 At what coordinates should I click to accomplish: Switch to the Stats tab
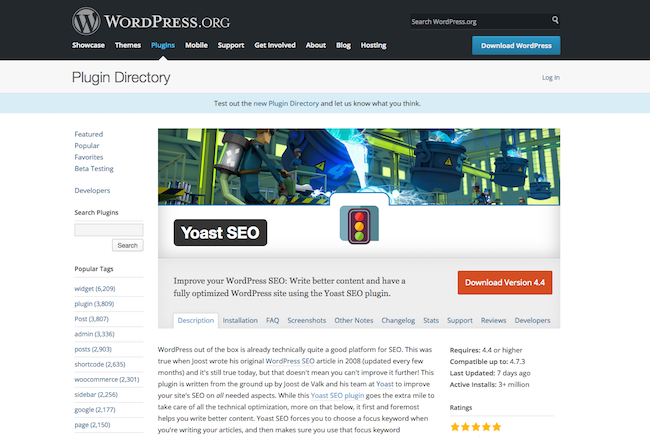pos(431,320)
